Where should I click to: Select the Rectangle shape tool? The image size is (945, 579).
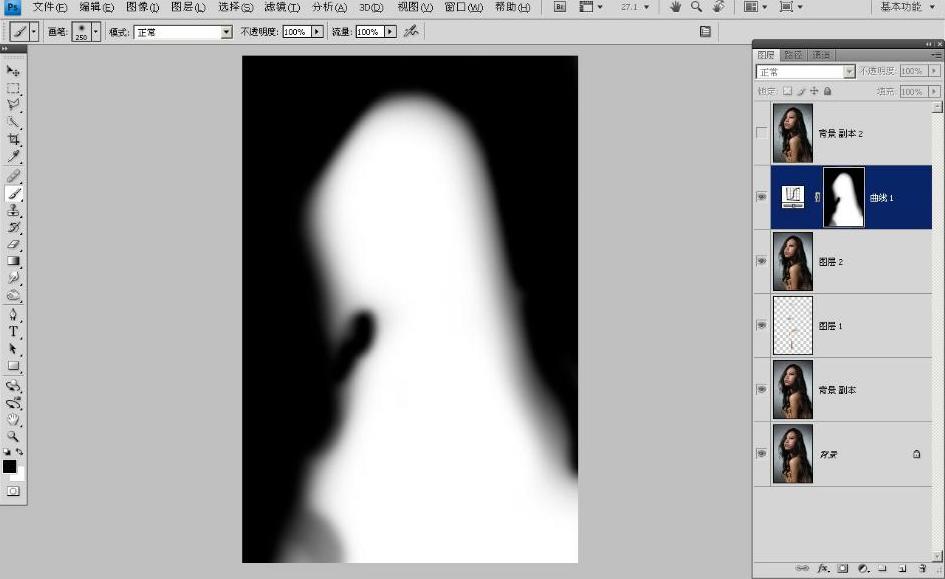pyautogui.click(x=13, y=366)
